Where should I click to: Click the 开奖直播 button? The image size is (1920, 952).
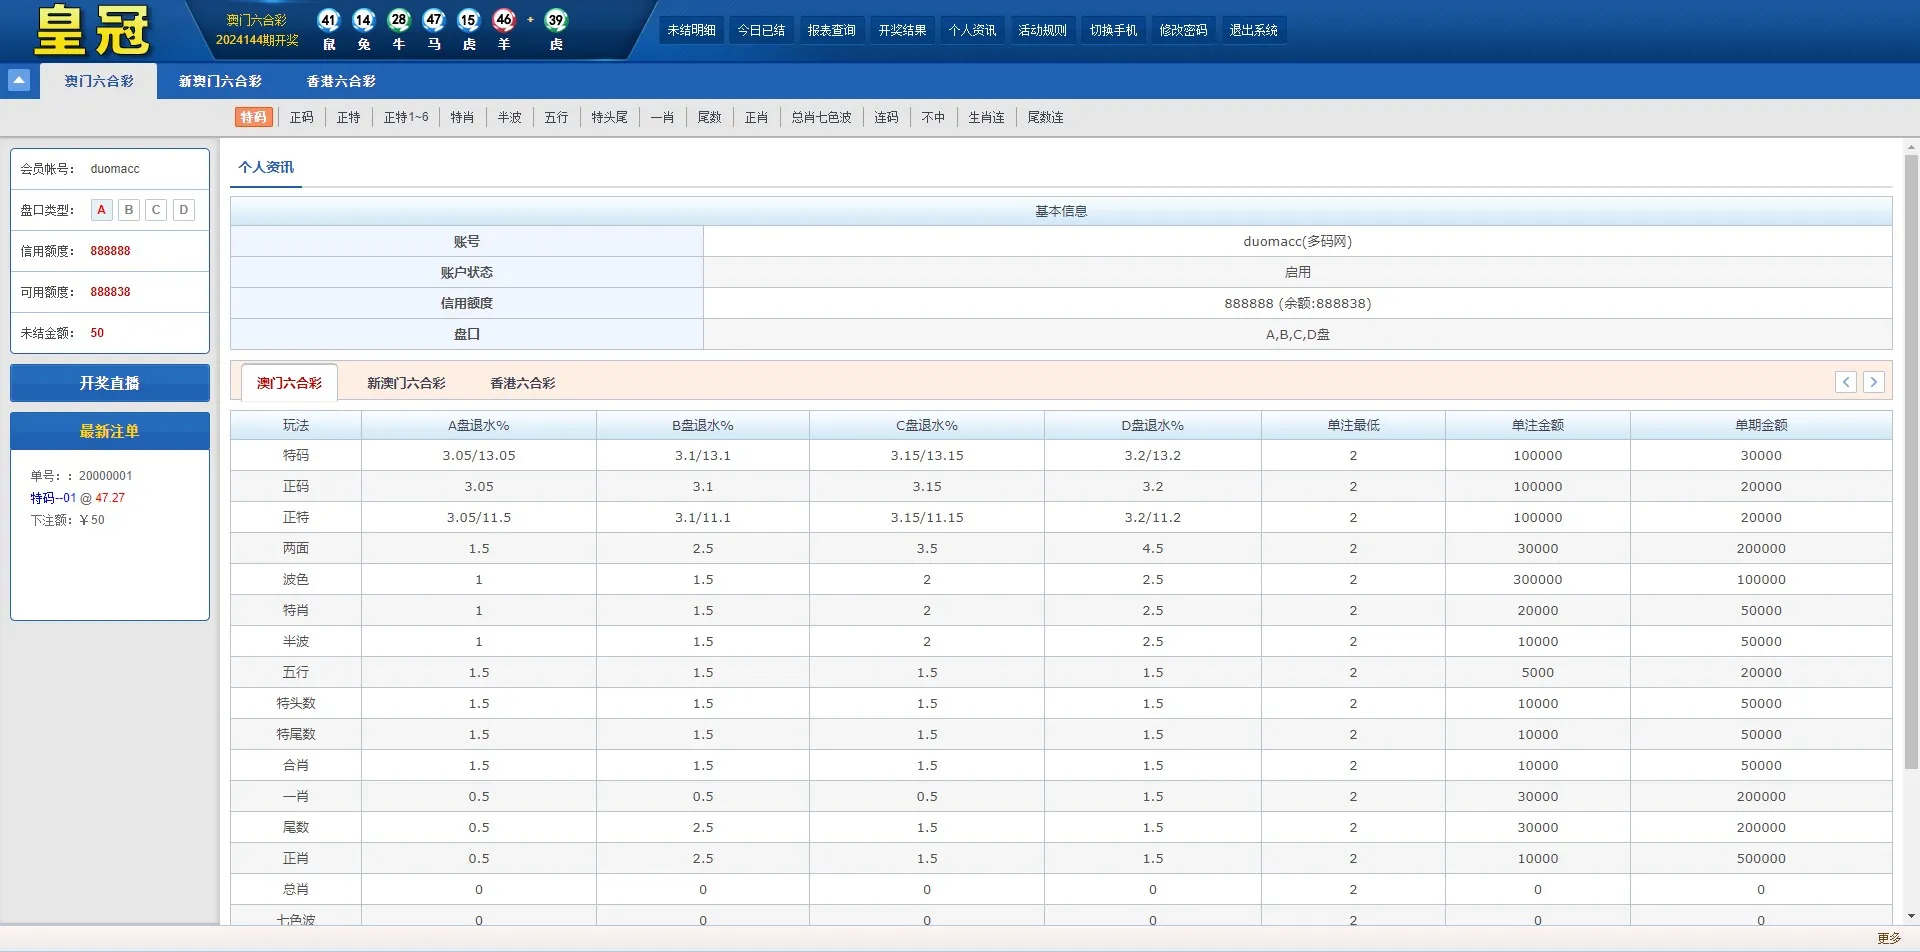[x=110, y=382]
